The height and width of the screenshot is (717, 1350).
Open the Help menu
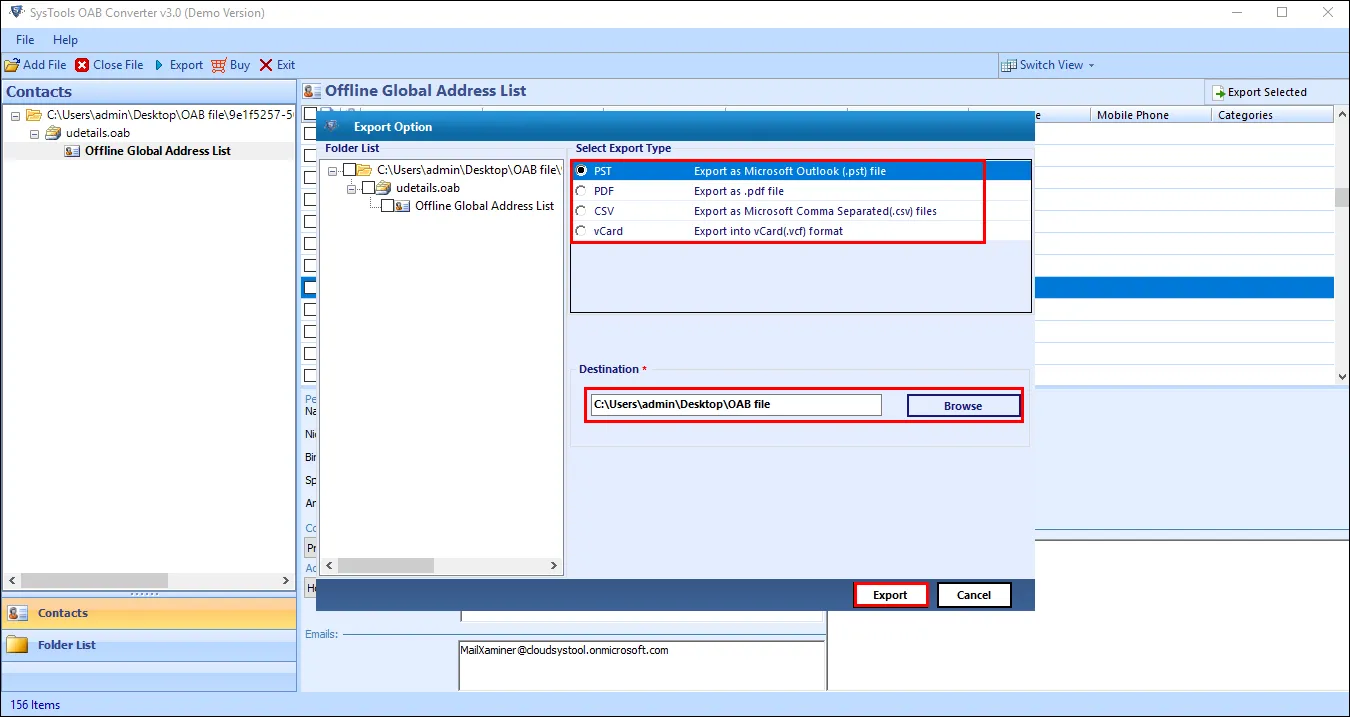click(x=65, y=40)
